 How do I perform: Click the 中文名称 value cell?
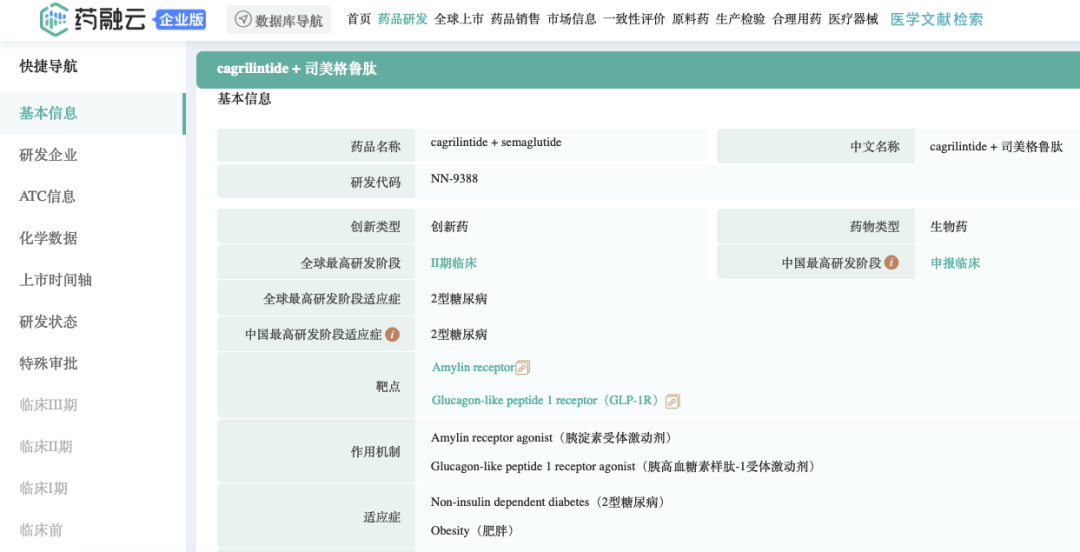(x=997, y=146)
